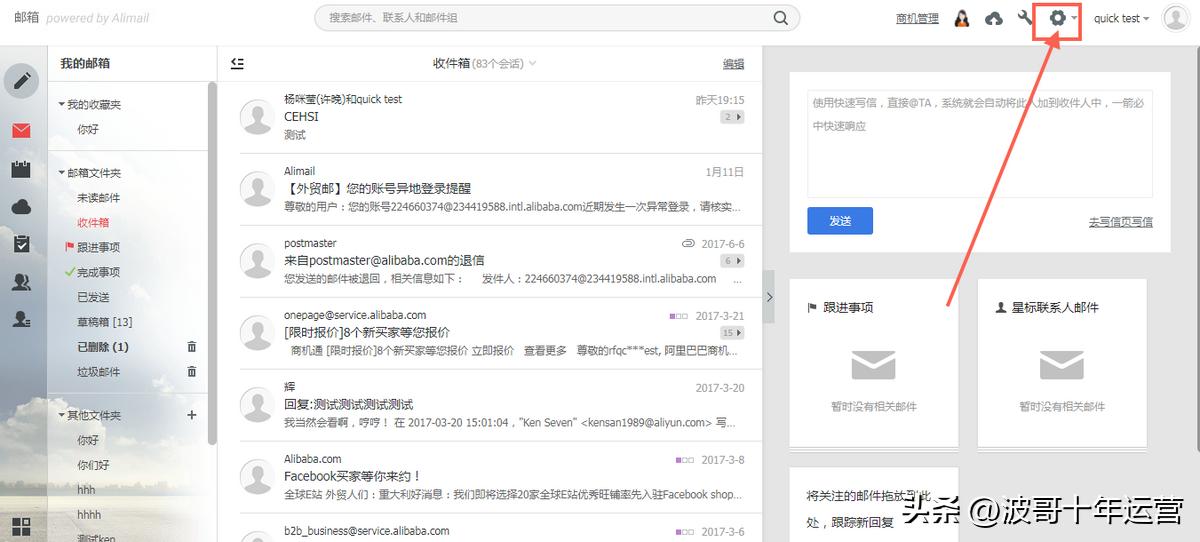Click the folder panel scrollbar
1200x542 pixels.
212,262
